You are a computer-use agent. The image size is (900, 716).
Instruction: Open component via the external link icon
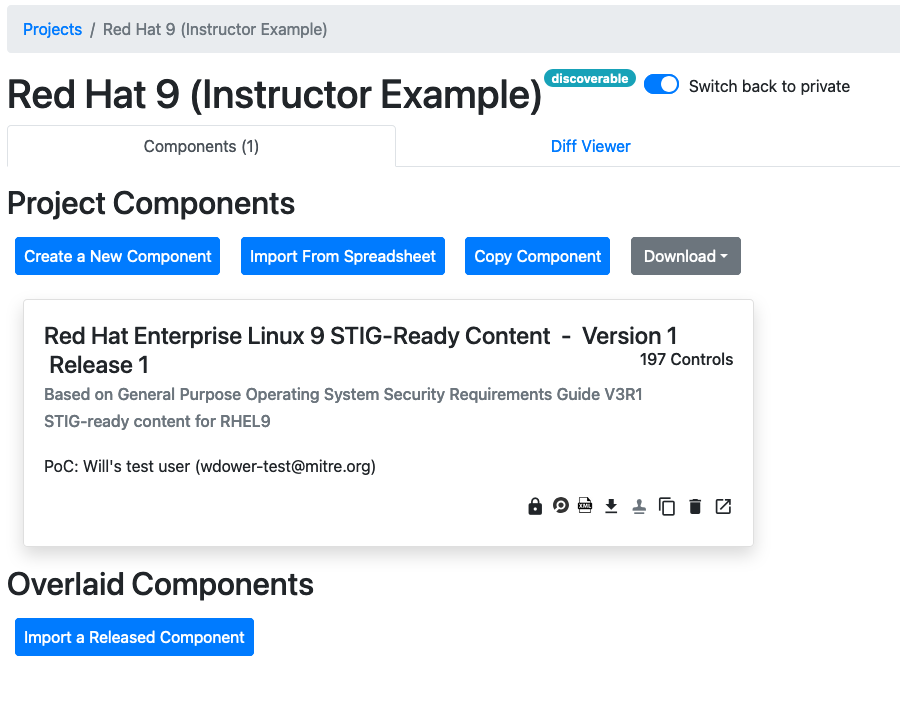click(x=723, y=507)
